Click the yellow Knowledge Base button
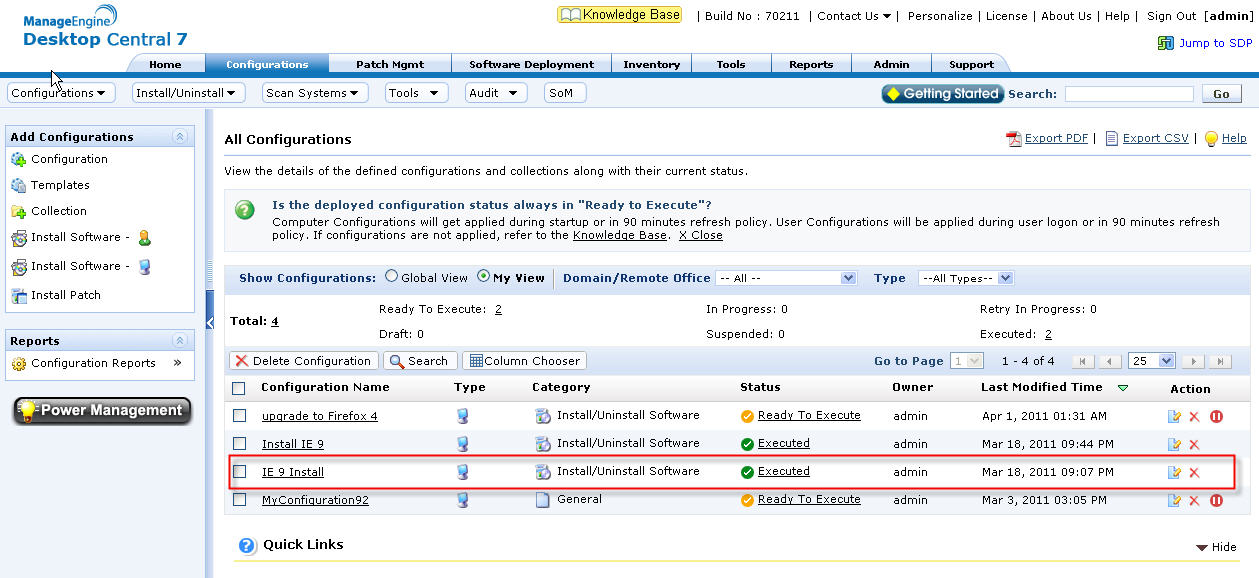This screenshot has height=578, width=1259. tap(620, 15)
